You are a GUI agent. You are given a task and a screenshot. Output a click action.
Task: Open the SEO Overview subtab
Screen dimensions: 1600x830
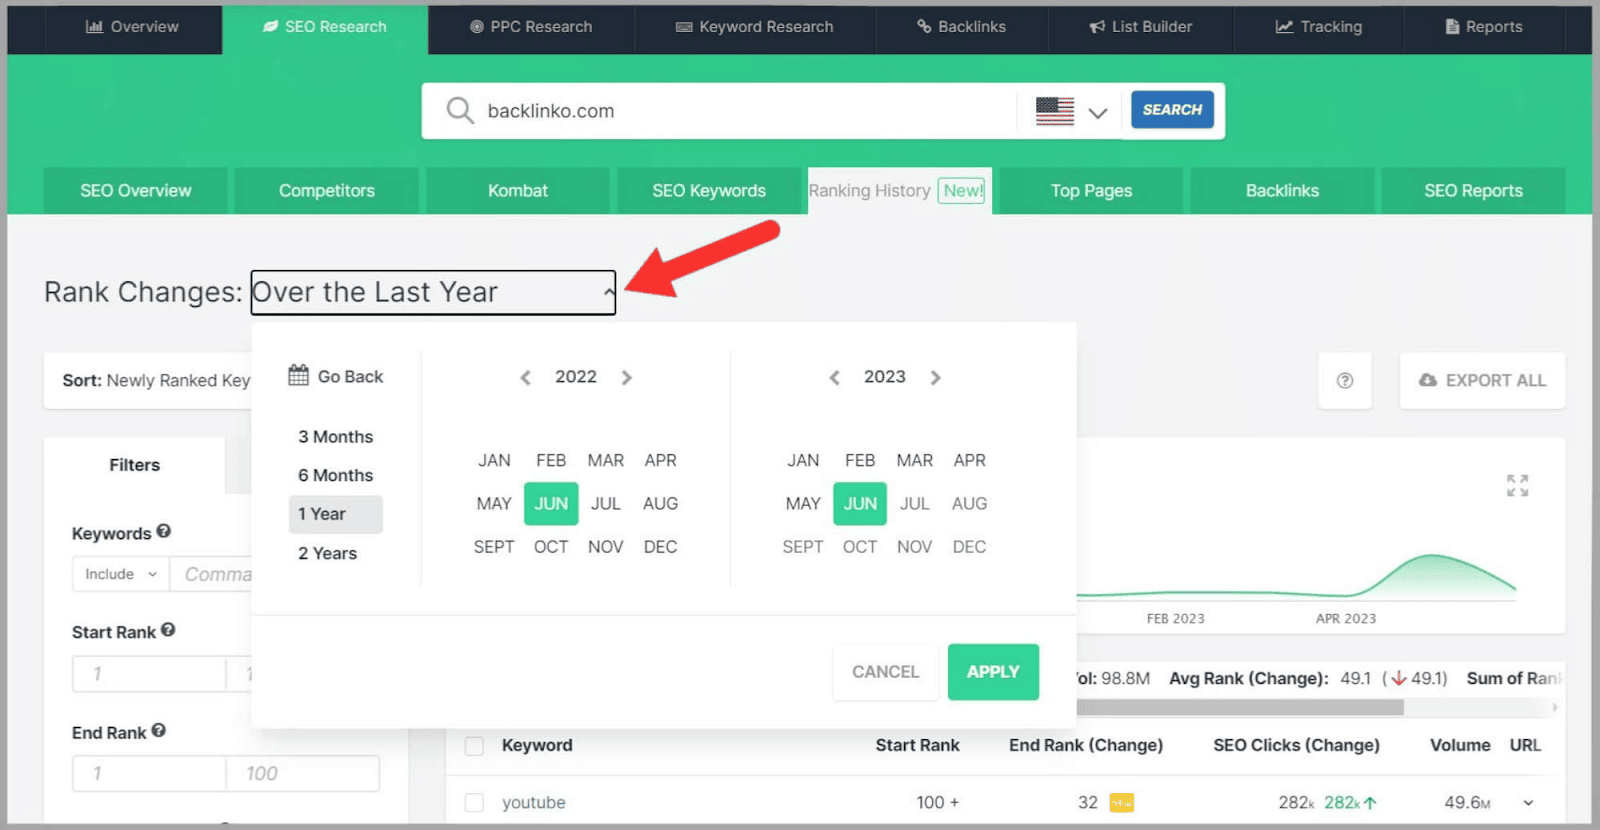(136, 191)
